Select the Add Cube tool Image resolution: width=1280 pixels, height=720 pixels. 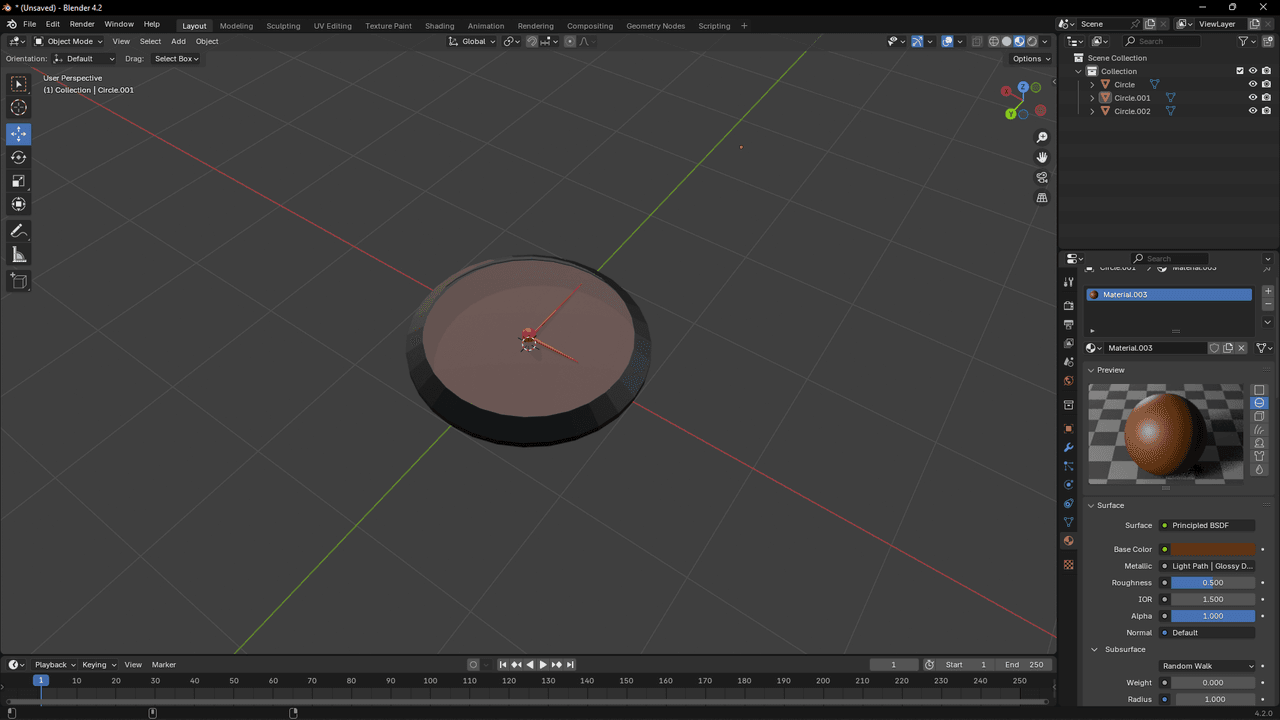[x=19, y=281]
